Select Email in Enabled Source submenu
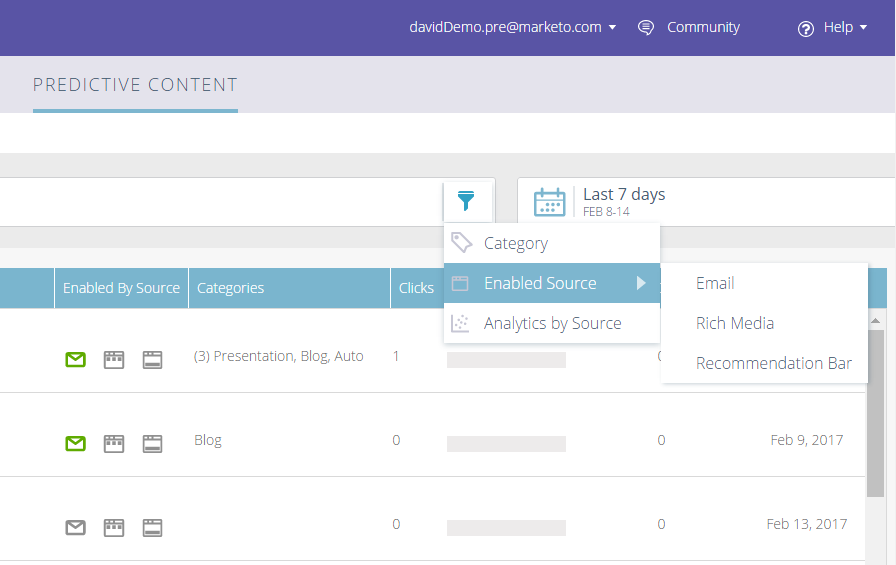The height and width of the screenshot is (565, 896). click(715, 283)
